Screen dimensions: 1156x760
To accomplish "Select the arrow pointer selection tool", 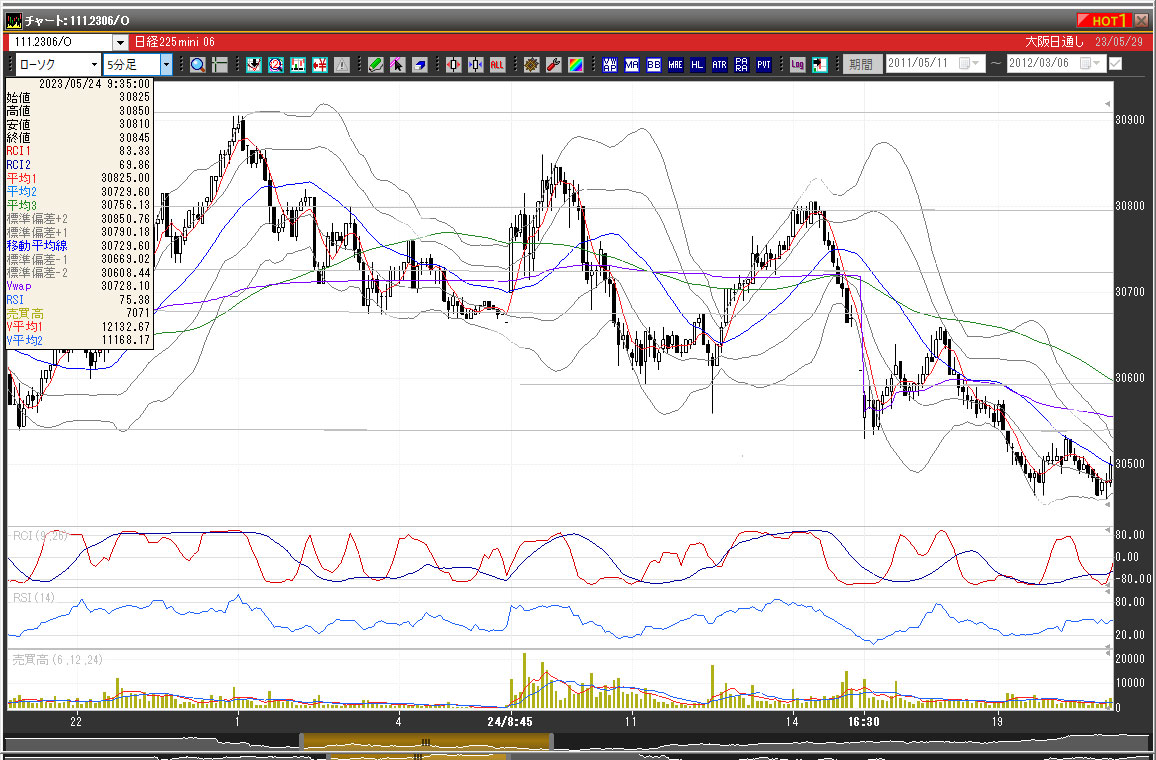I will pos(397,65).
